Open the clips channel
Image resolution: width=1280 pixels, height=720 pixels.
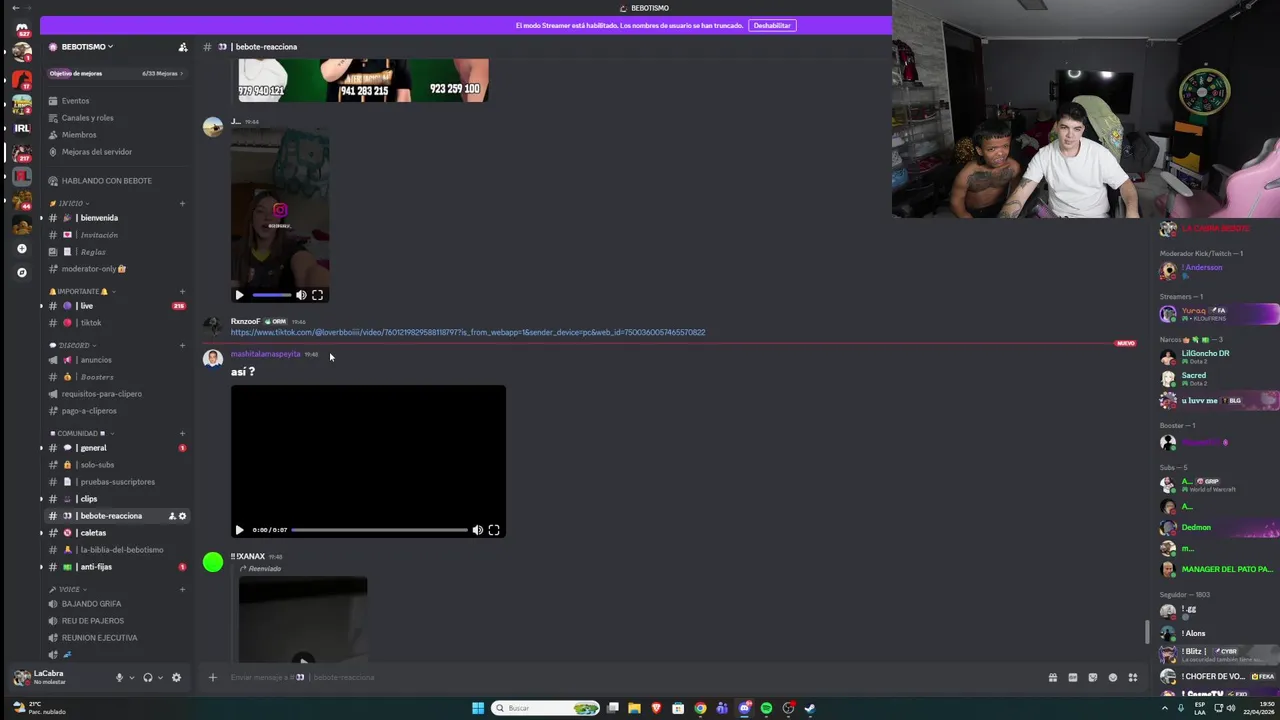[x=88, y=499]
